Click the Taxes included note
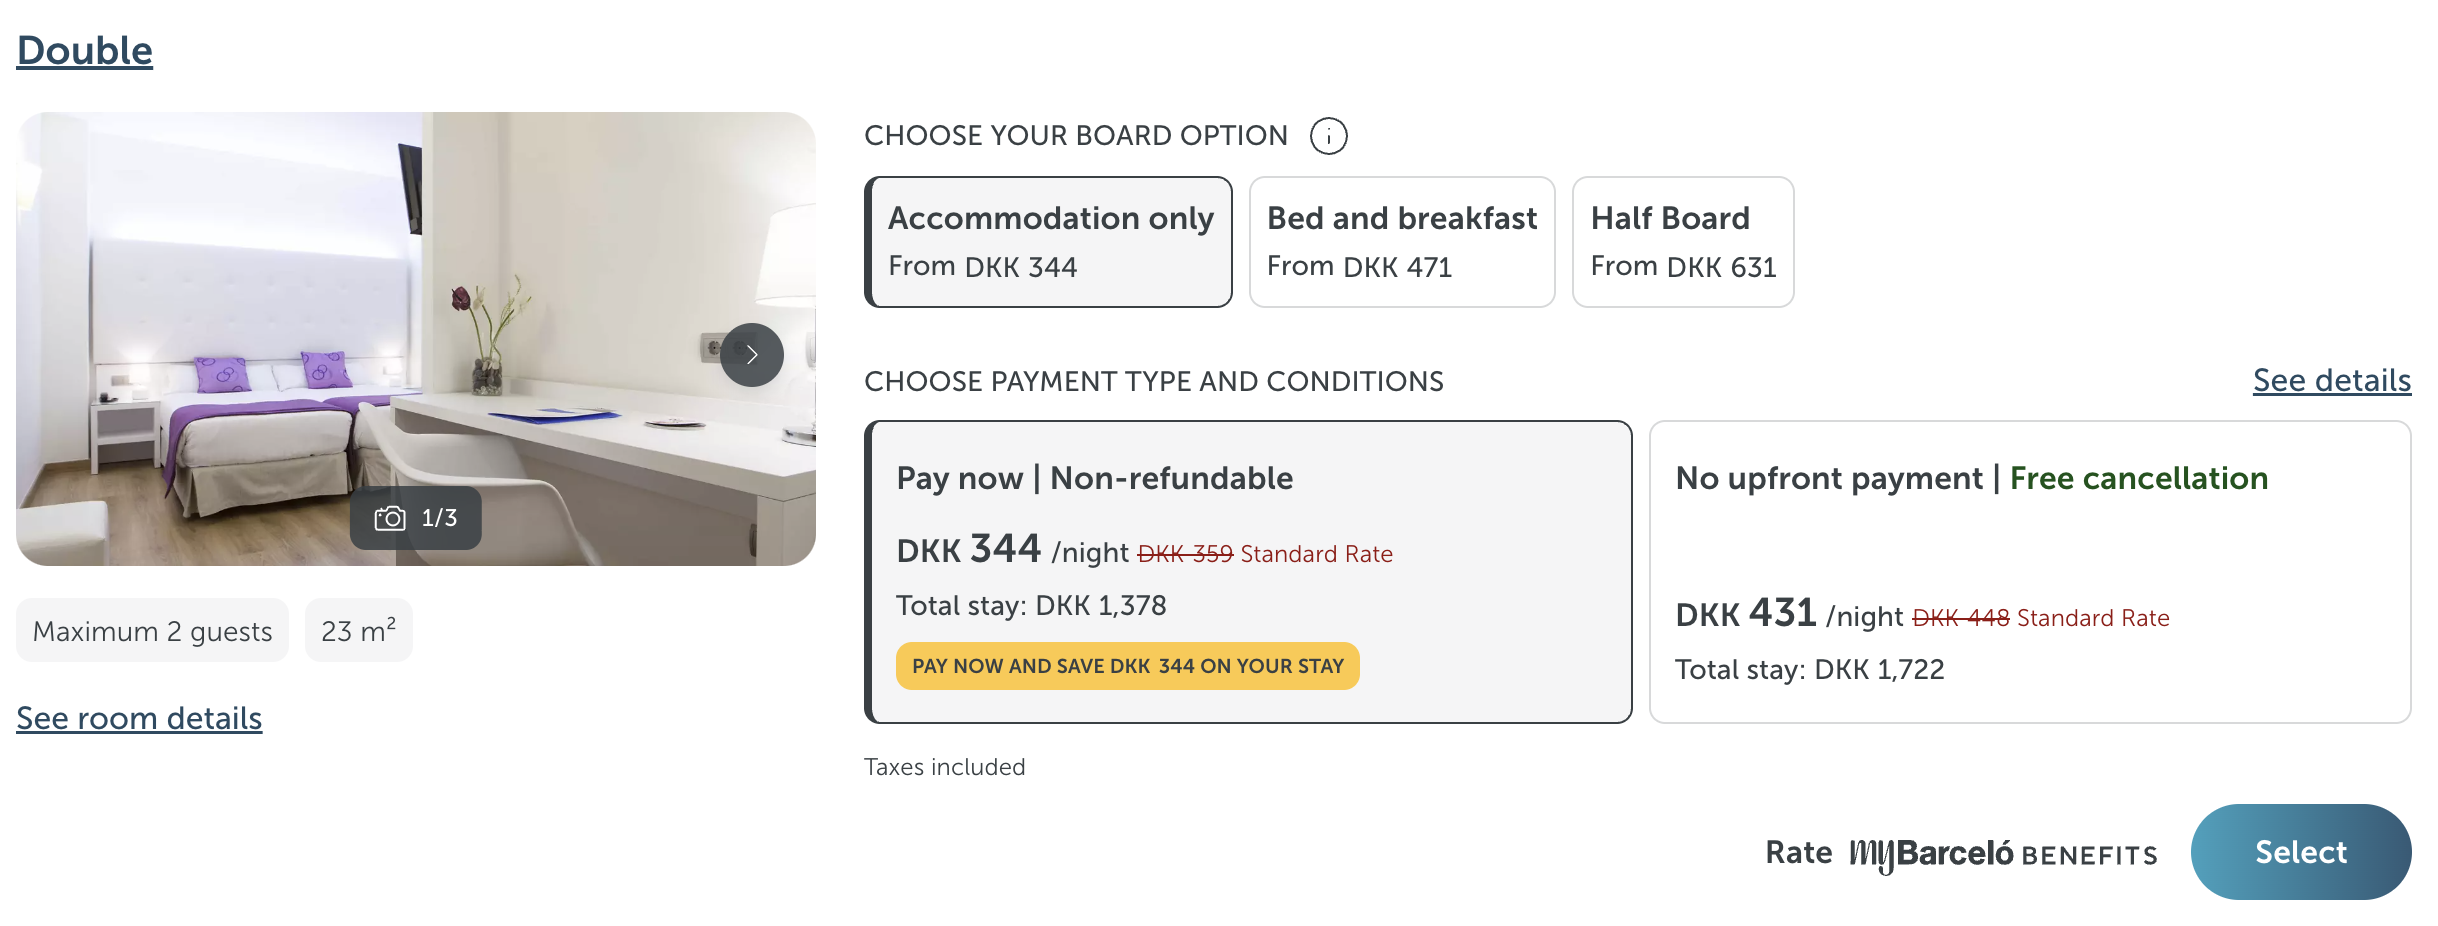This screenshot has height=926, width=2438. [944, 767]
